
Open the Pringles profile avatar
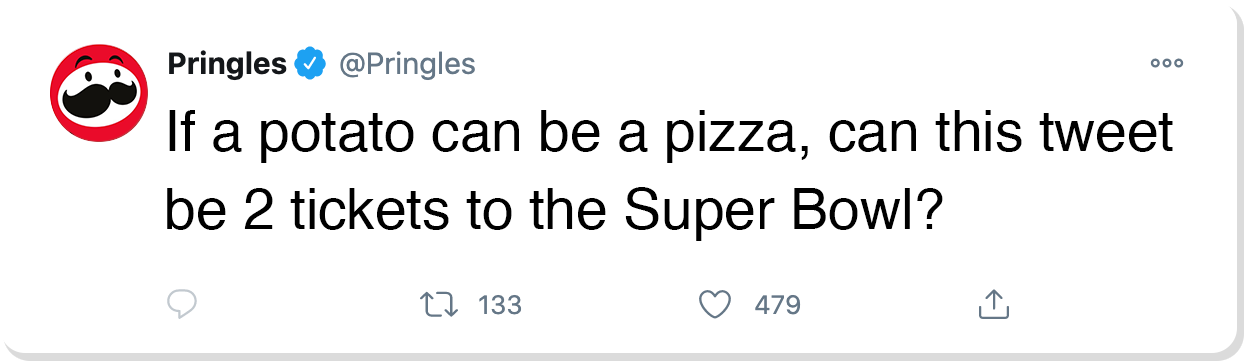point(93,94)
